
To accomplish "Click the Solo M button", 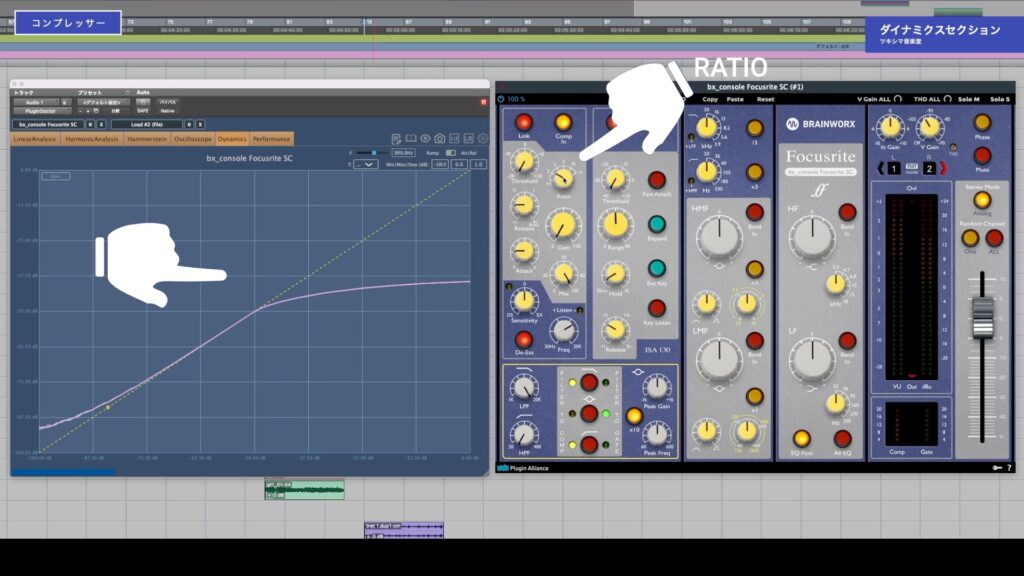I will click(968, 99).
